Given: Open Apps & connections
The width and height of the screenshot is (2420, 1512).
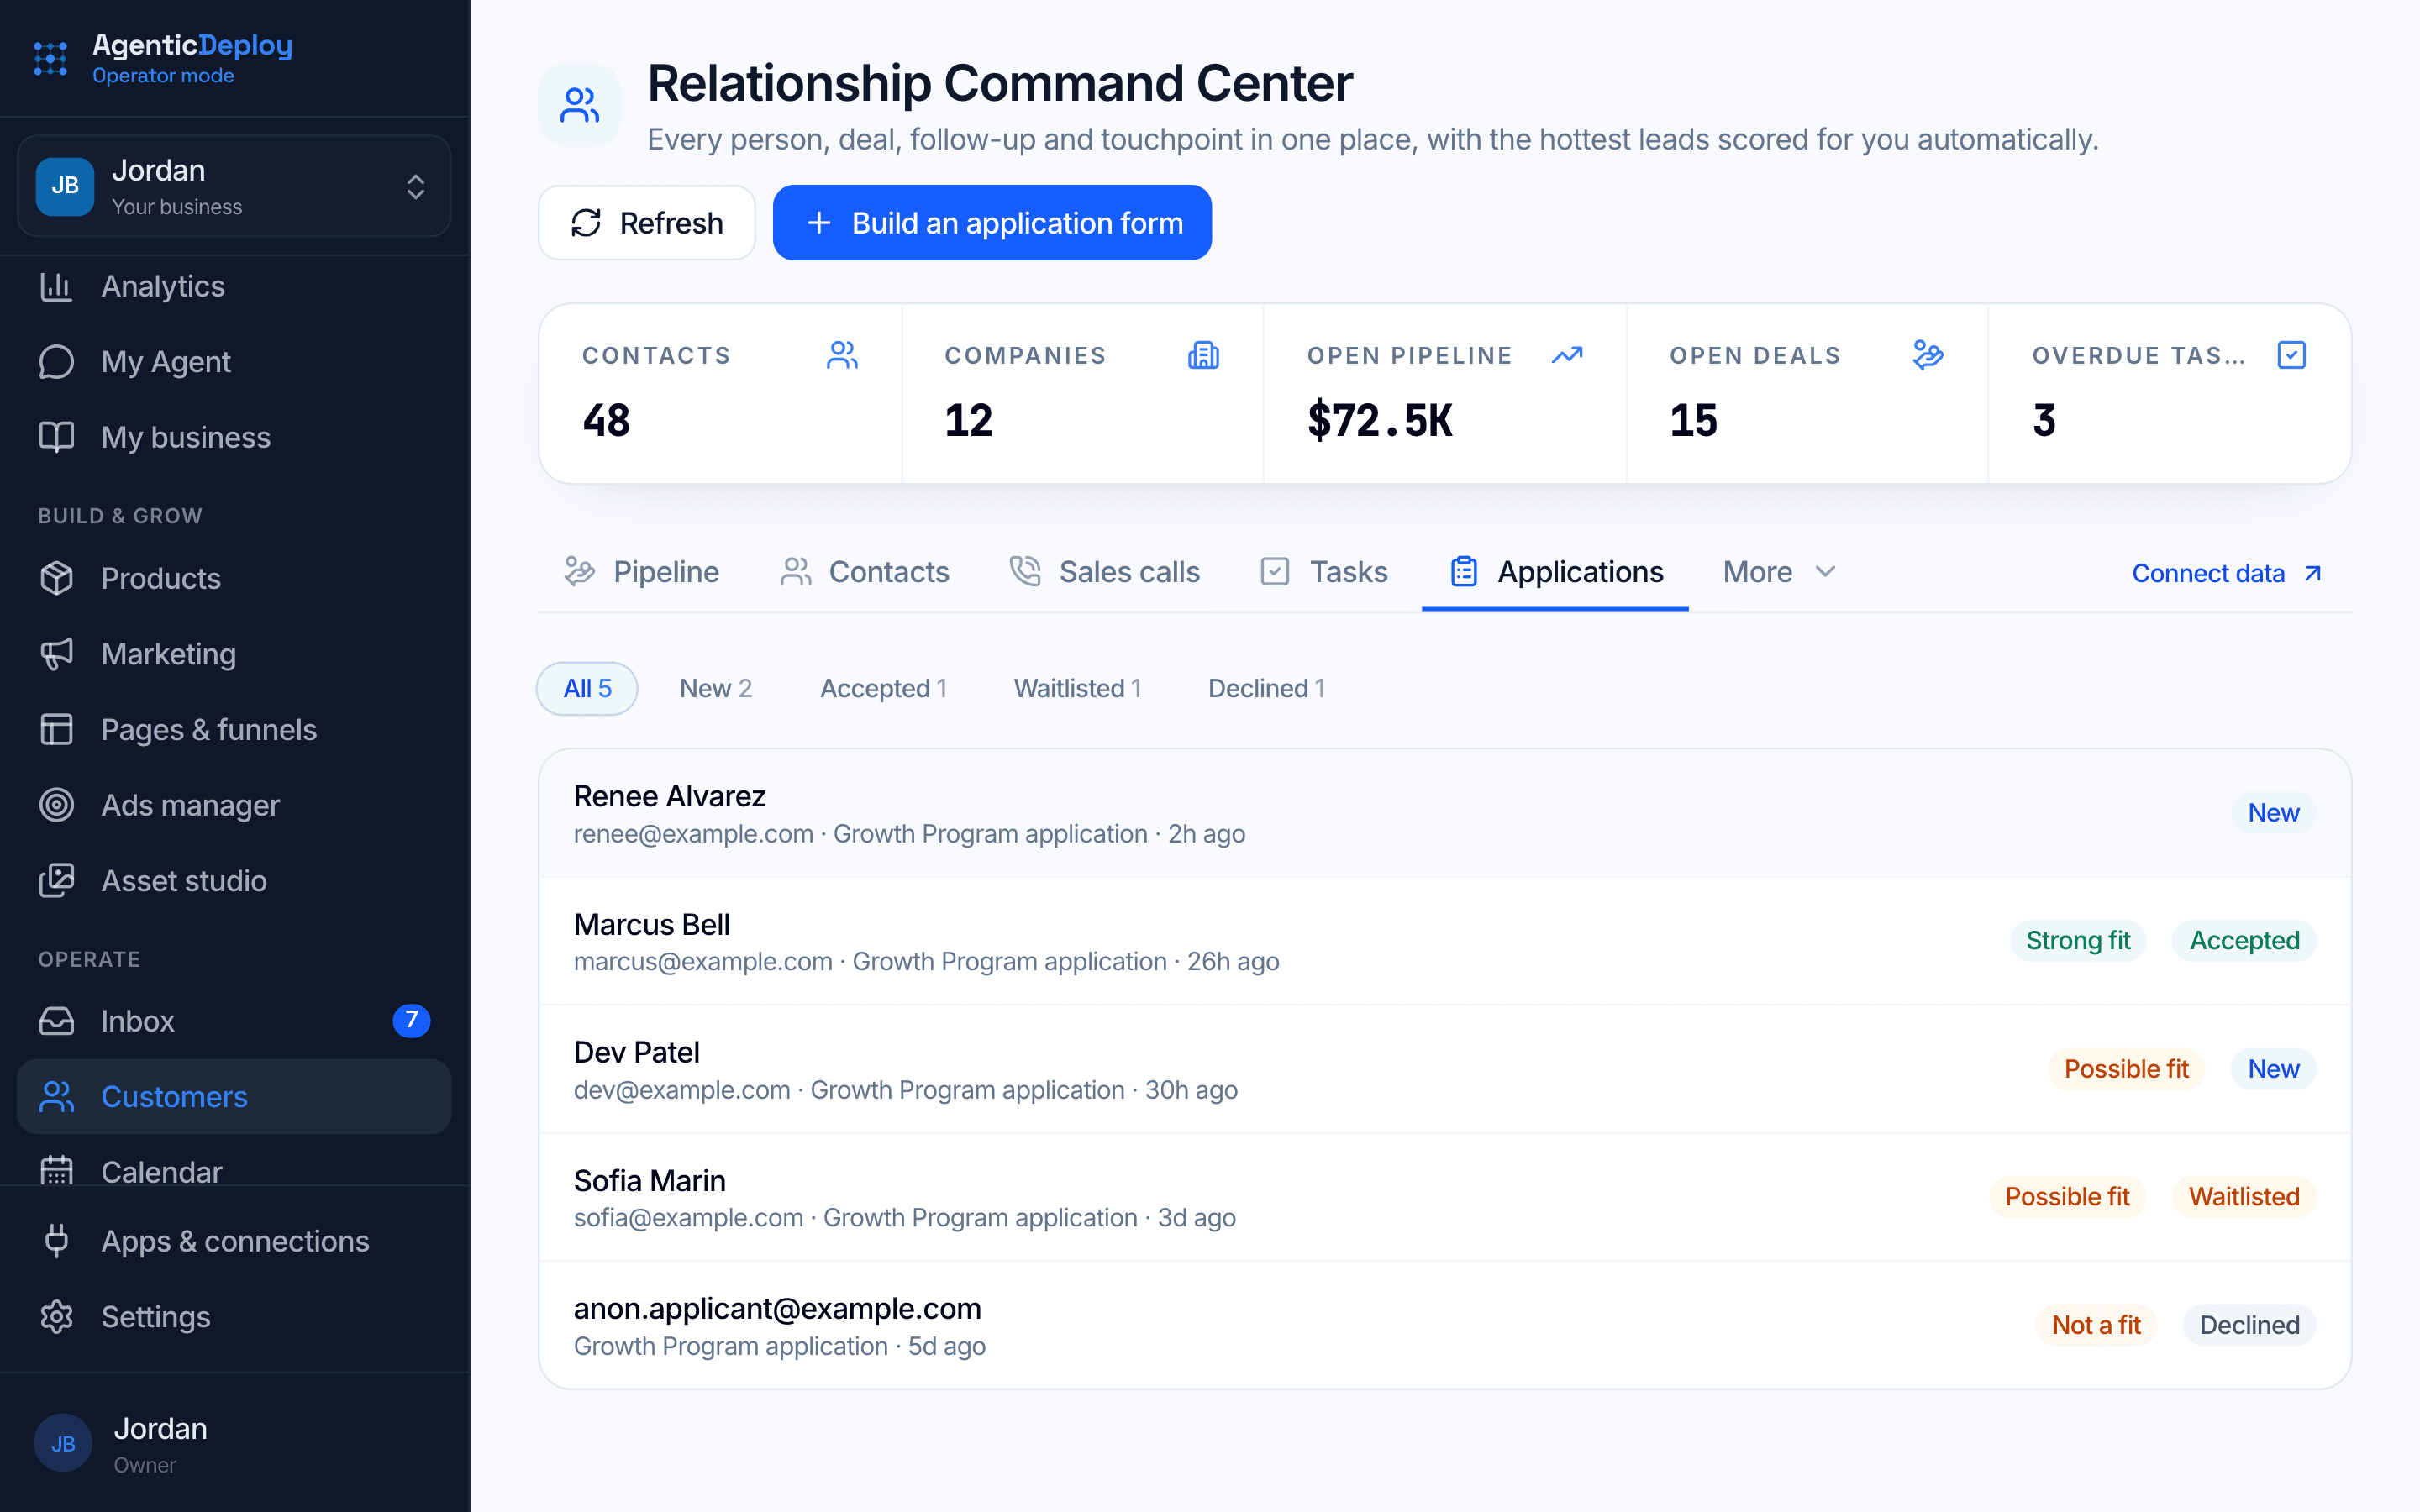Looking at the screenshot, I should pos(234,1241).
